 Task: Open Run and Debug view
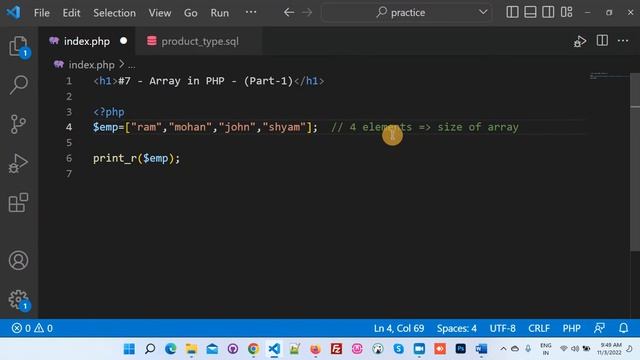pos(18,164)
